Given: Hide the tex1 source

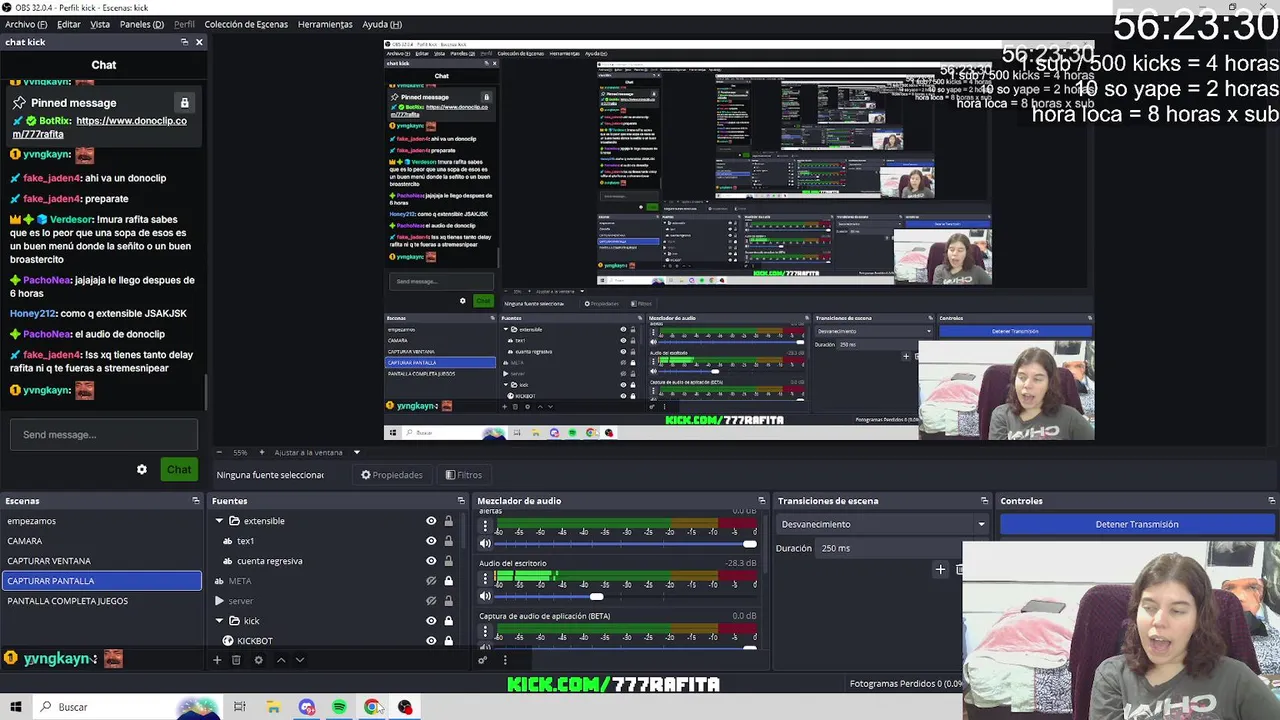Looking at the screenshot, I should (x=431, y=541).
